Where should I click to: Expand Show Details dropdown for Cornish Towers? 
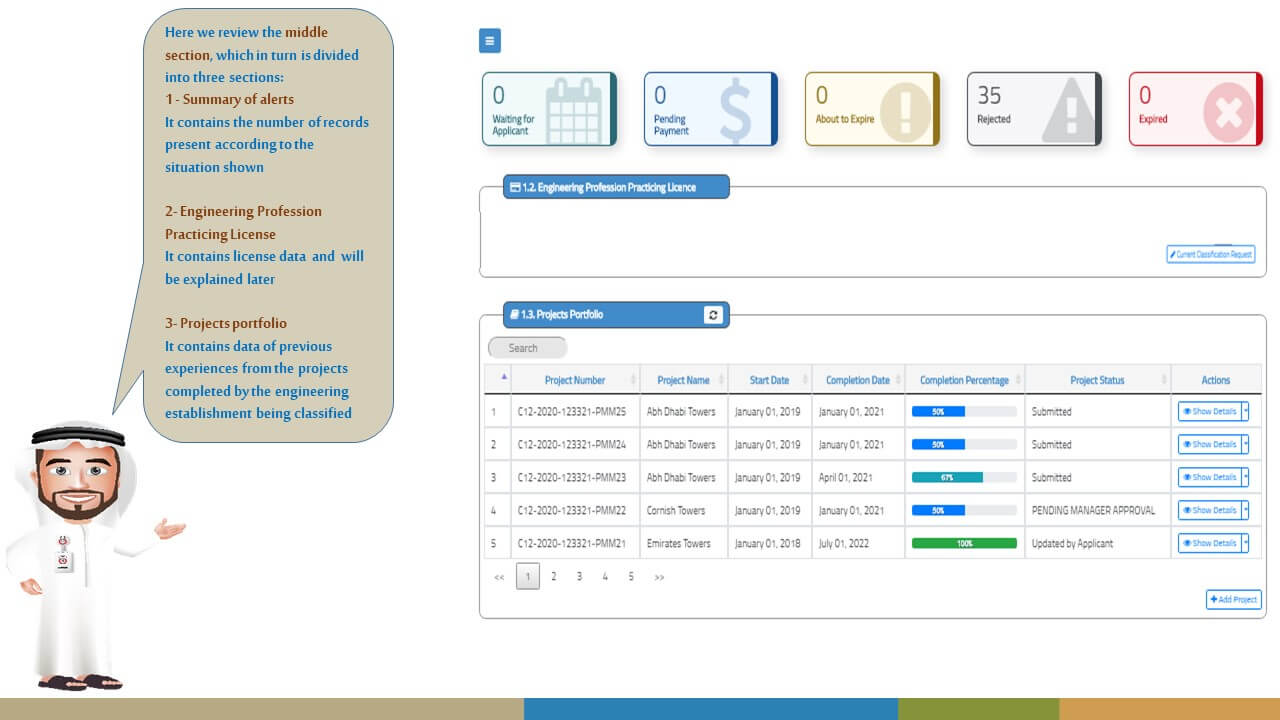click(x=1245, y=510)
